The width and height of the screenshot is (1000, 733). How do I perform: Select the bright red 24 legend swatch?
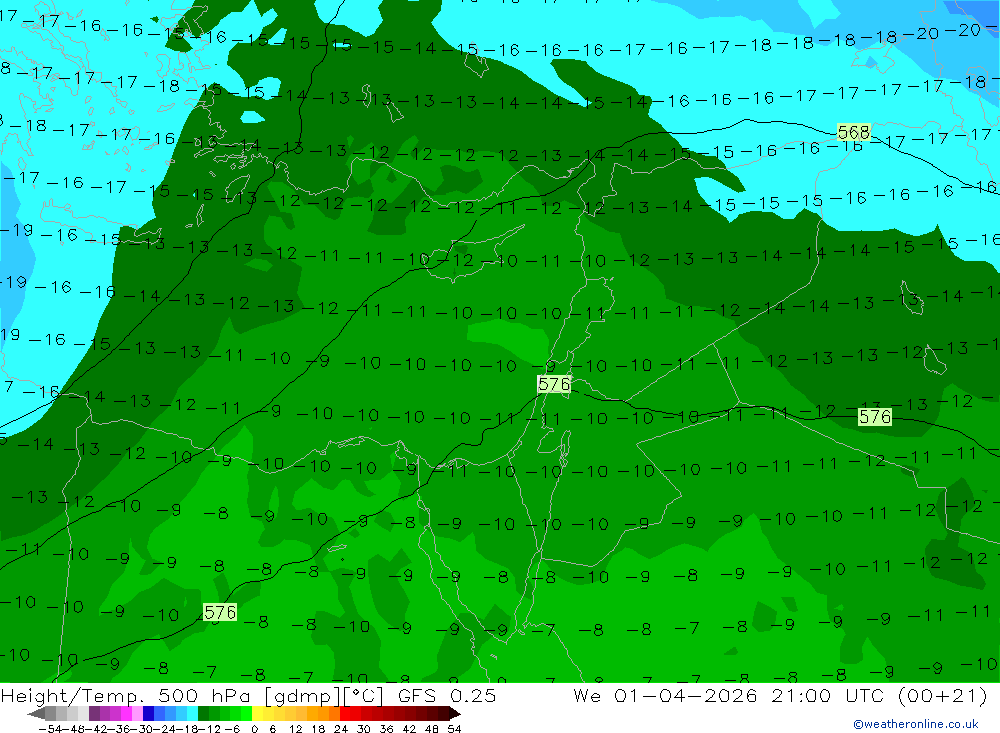tap(345, 713)
